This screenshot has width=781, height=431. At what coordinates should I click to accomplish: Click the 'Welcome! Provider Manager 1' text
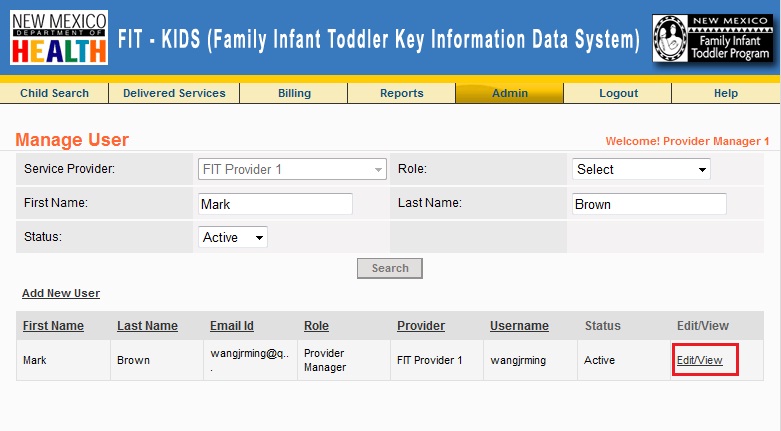(x=687, y=141)
